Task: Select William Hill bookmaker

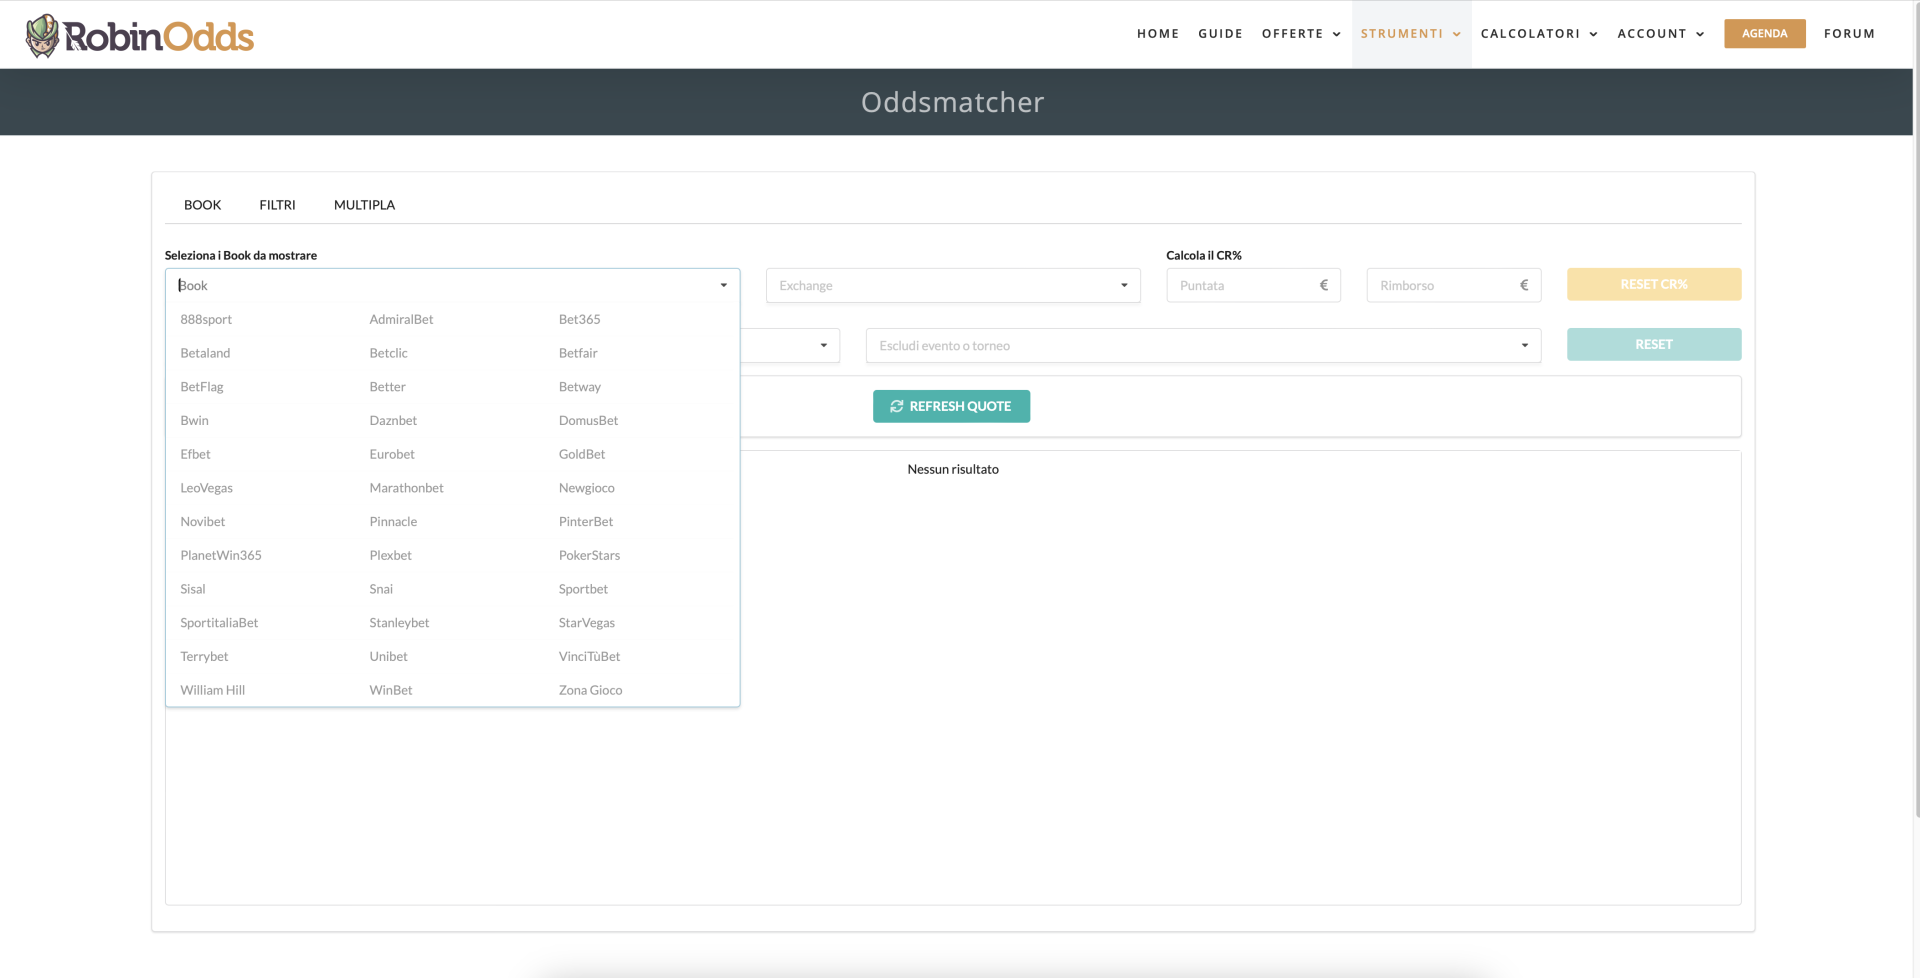Action: coord(212,690)
